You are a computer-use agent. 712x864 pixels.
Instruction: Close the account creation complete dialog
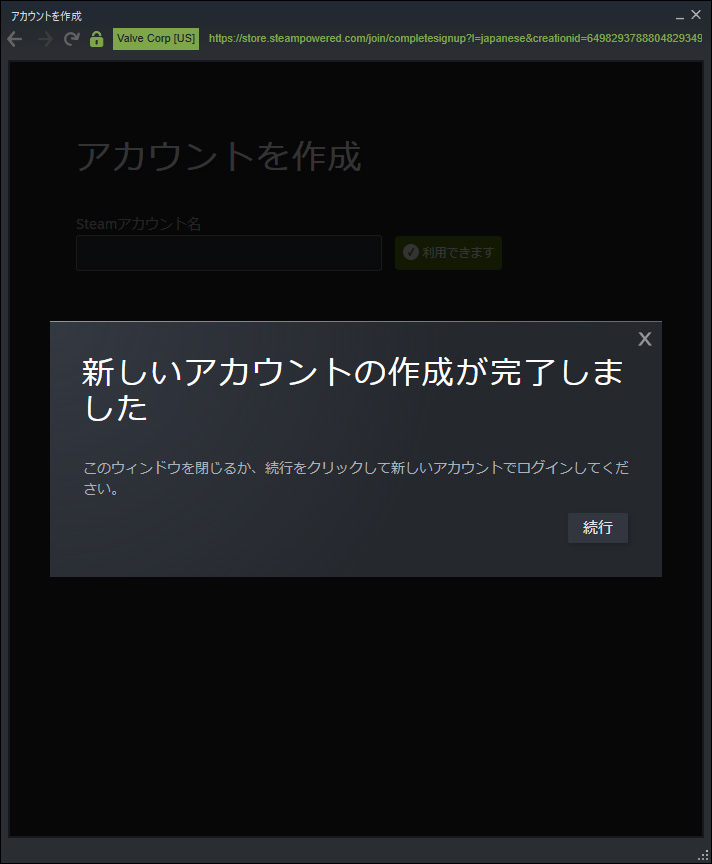coord(645,339)
